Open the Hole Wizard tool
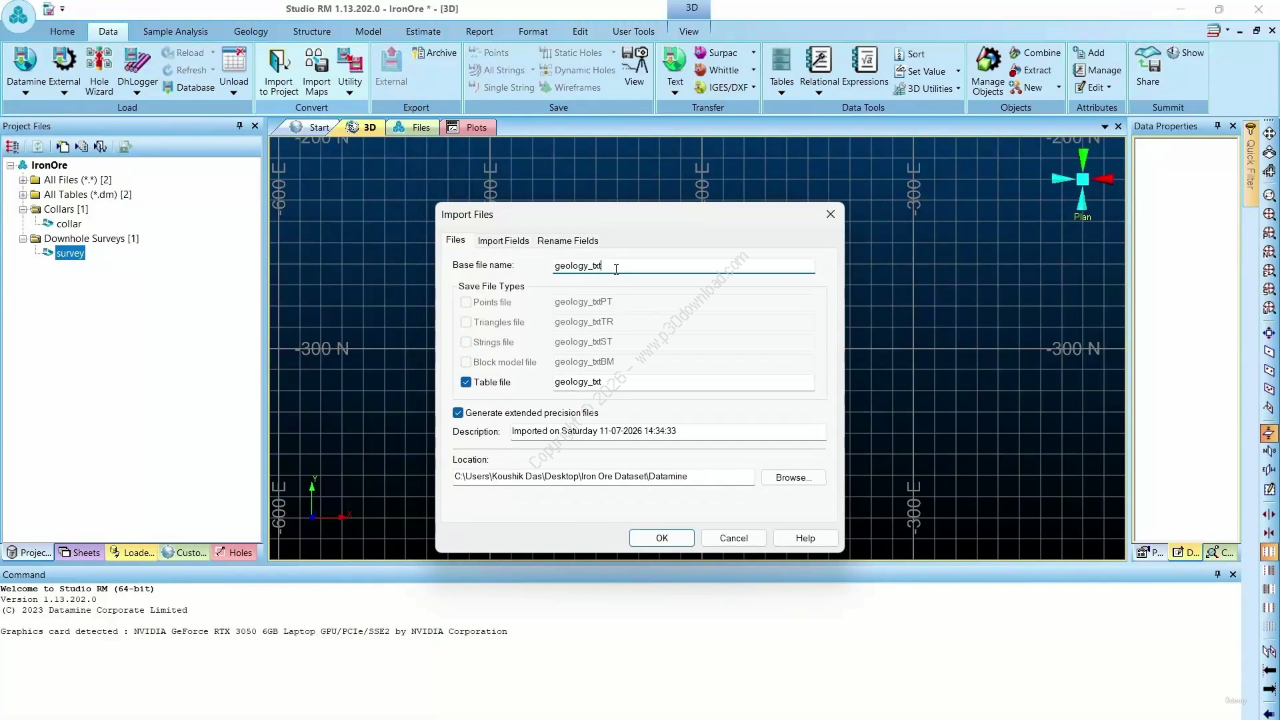 click(99, 70)
